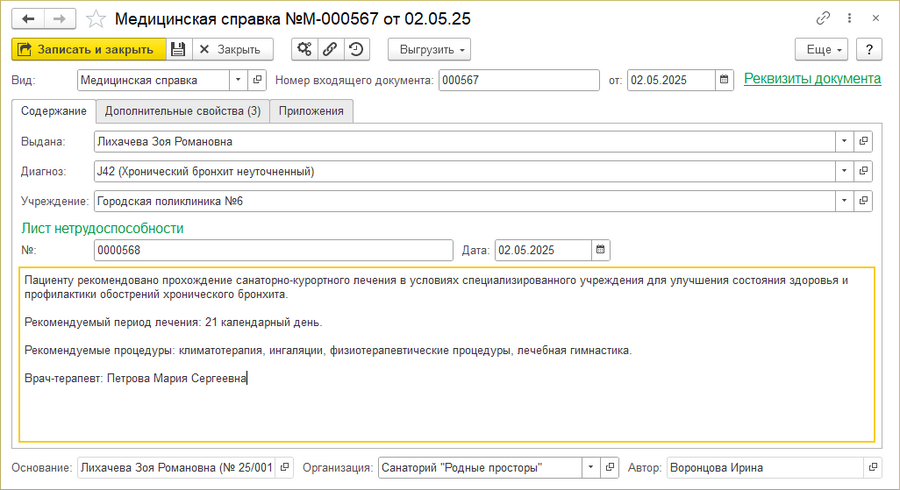Screen dimensions: 900x490
Task: Switch to the Содержание tab
Action: pyautogui.click(x=53, y=111)
